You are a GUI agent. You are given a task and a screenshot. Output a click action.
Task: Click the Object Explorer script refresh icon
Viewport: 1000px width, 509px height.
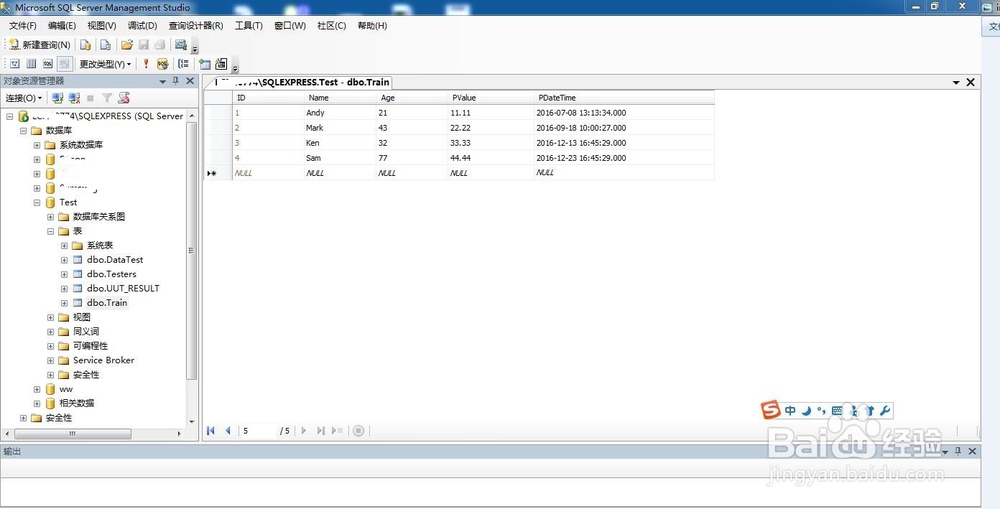[x=124, y=98]
